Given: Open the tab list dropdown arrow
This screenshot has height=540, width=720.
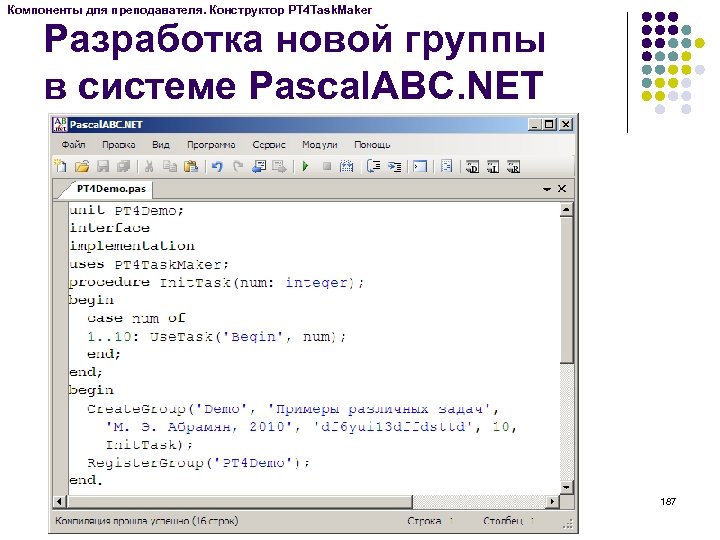Looking at the screenshot, I should [x=546, y=189].
